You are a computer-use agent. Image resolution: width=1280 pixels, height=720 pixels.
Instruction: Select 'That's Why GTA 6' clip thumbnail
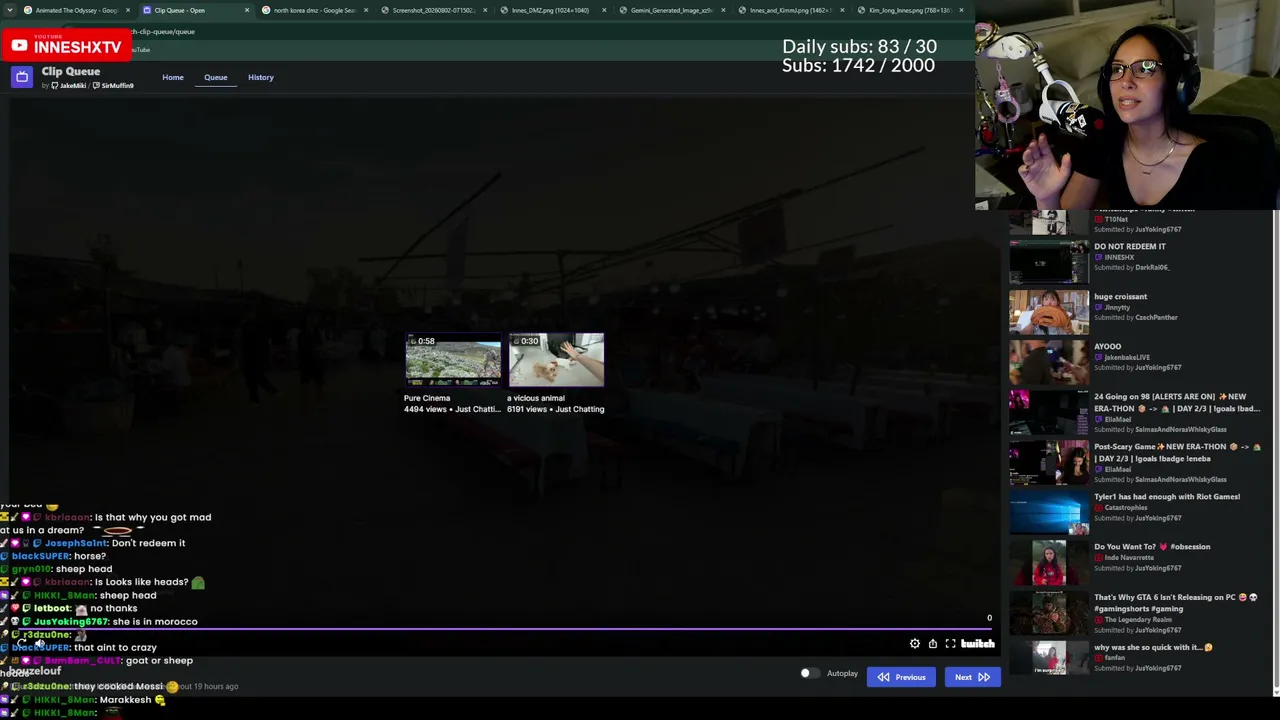tap(1049, 613)
